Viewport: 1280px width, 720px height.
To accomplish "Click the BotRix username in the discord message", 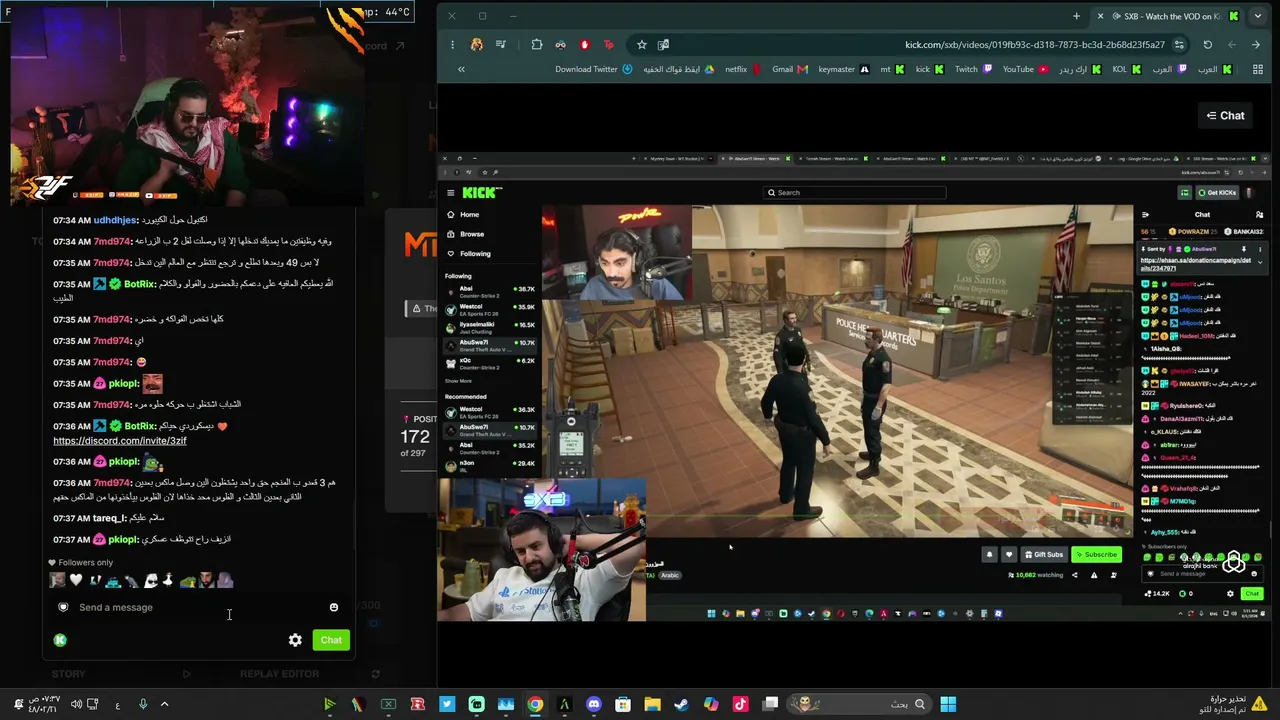I will (x=140, y=426).
